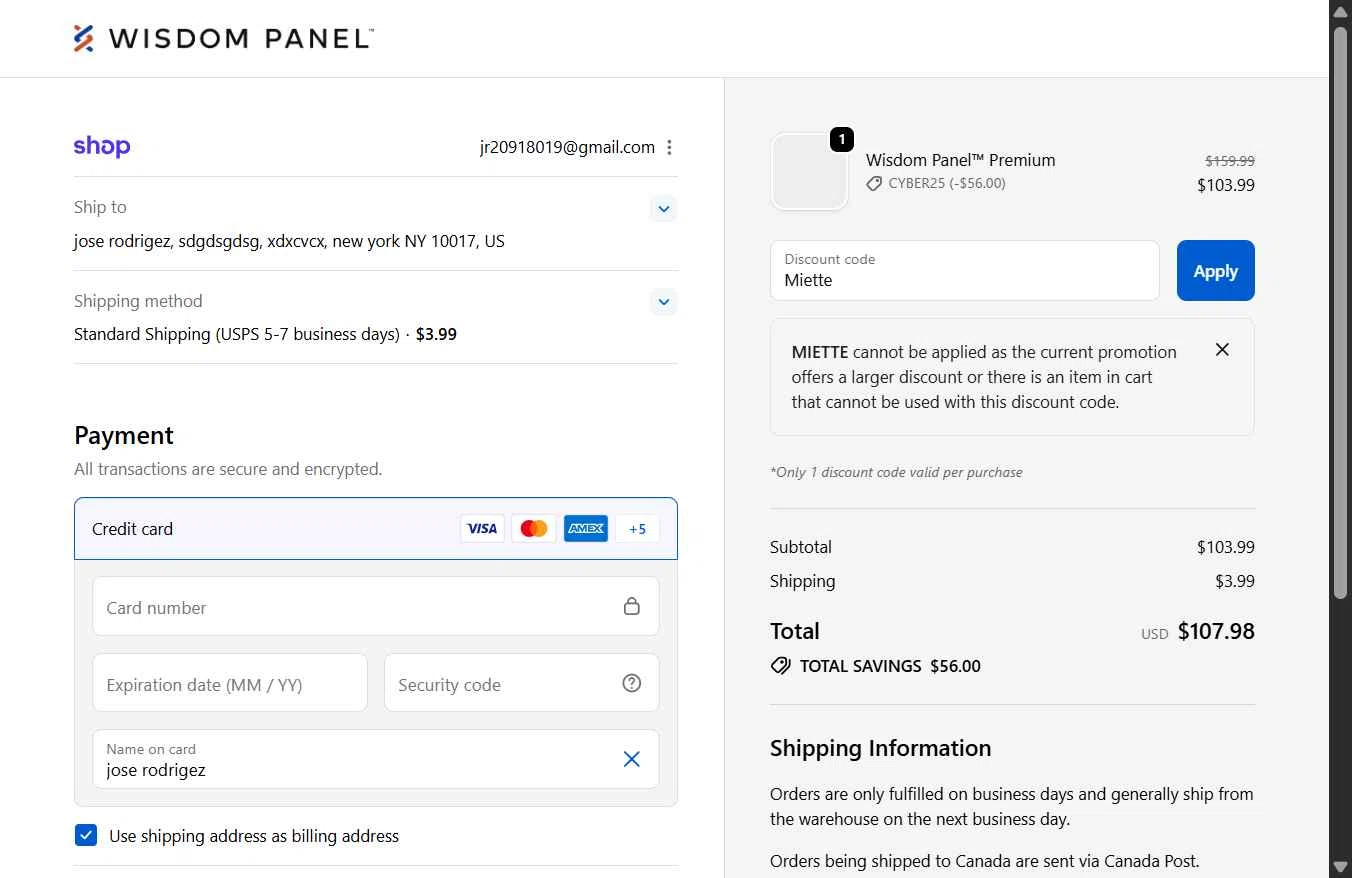Image resolution: width=1352 pixels, height=878 pixels.
Task: Click the email jr20918019@gmail.com
Action: pos(567,147)
